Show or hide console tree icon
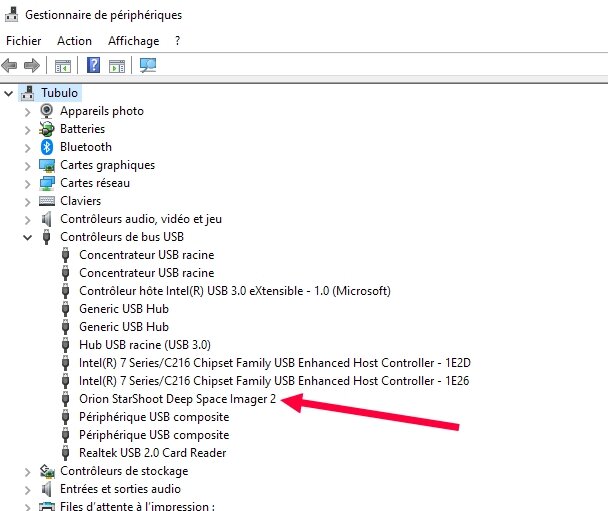 pyautogui.click(x=63, y=66)
